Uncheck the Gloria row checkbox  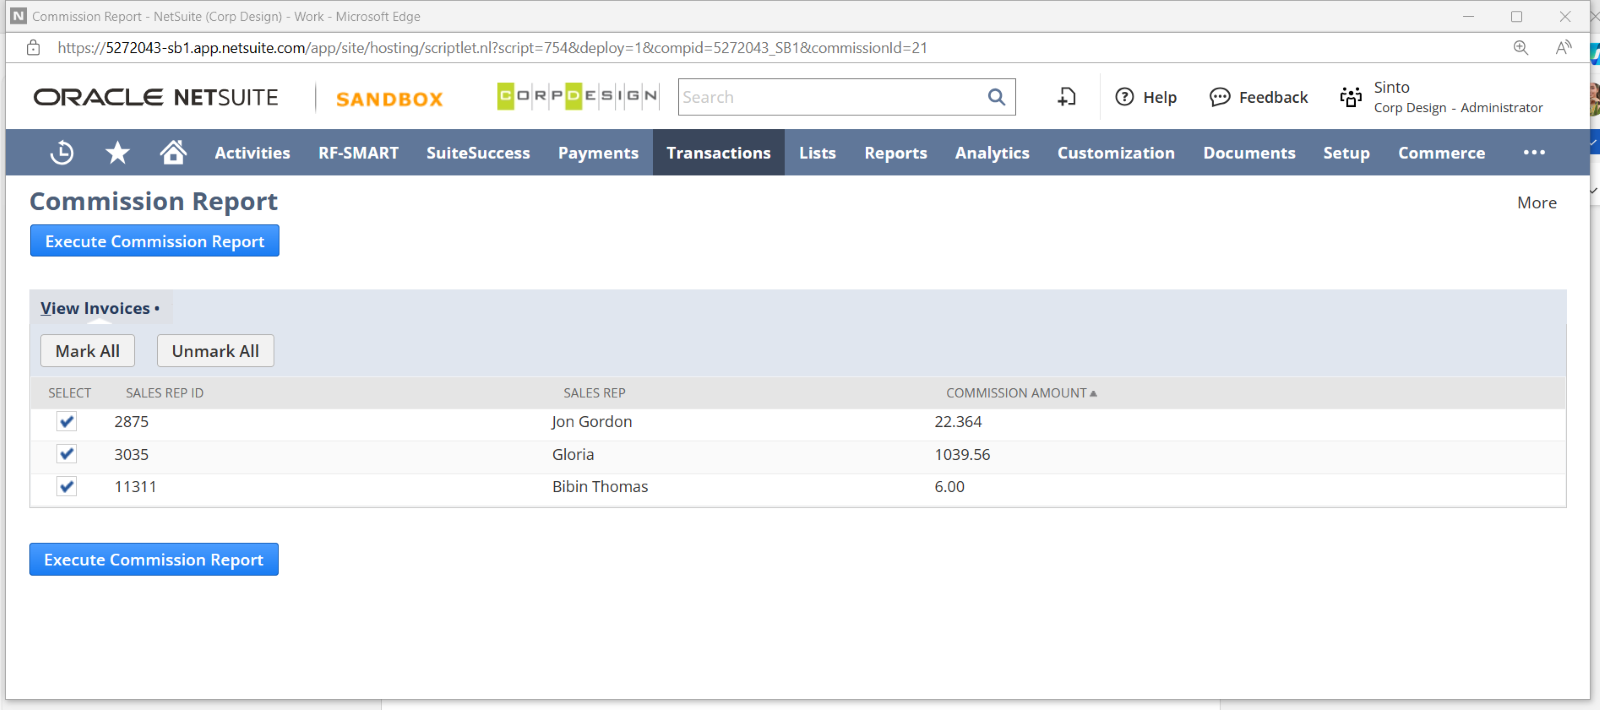pos(67,454)
